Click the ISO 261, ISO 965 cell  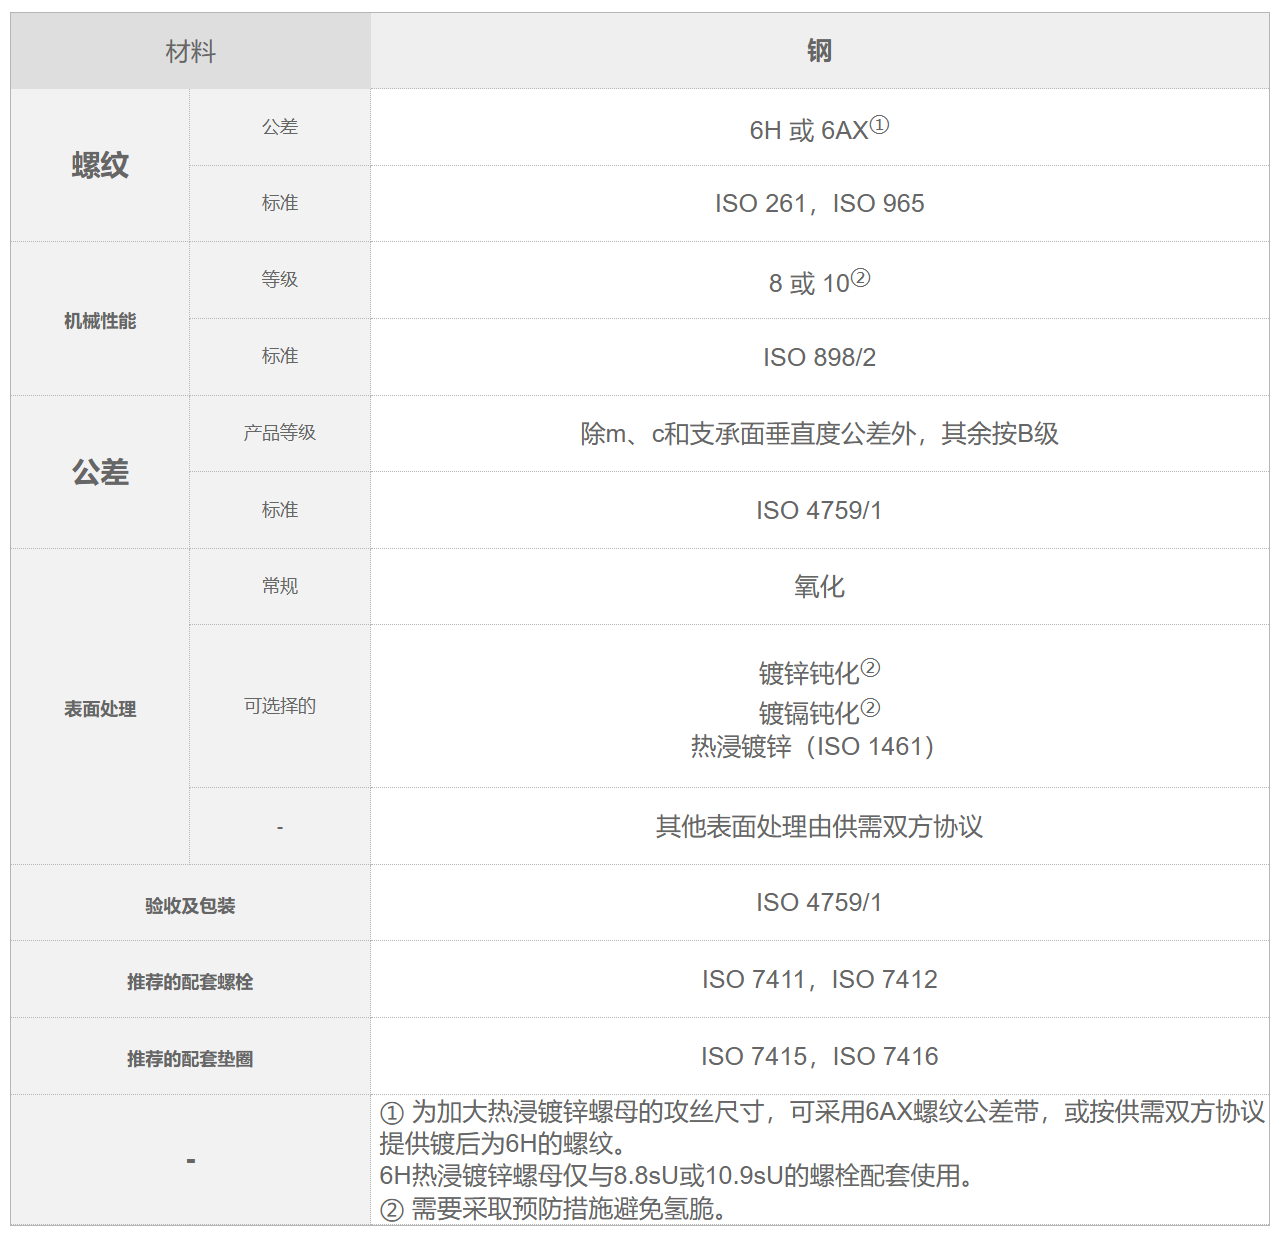click(819, 203)
